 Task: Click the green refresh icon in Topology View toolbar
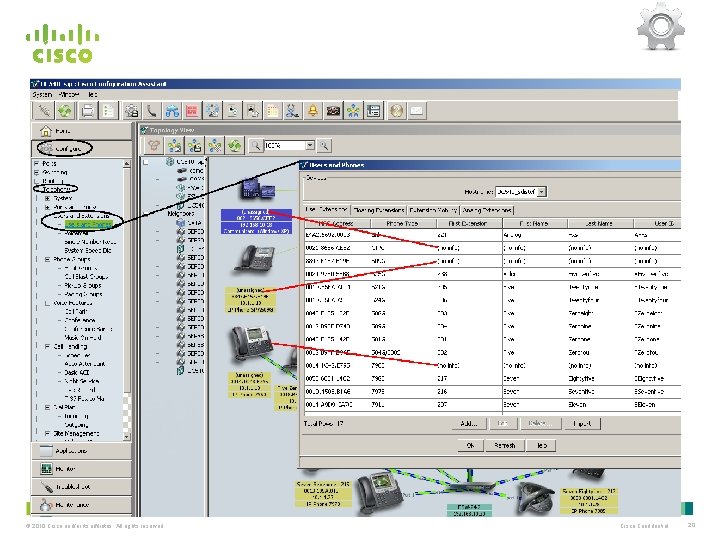pos(235,146)
